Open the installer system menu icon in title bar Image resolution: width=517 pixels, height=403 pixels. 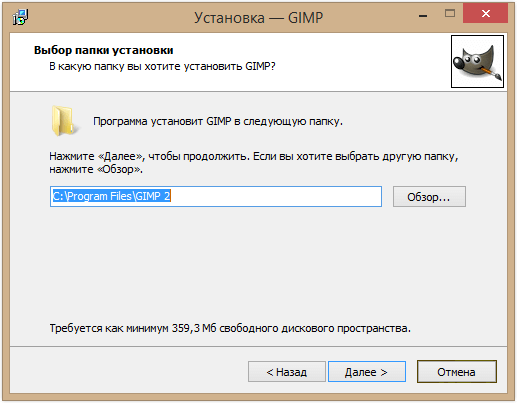click(x=20, y=17)
